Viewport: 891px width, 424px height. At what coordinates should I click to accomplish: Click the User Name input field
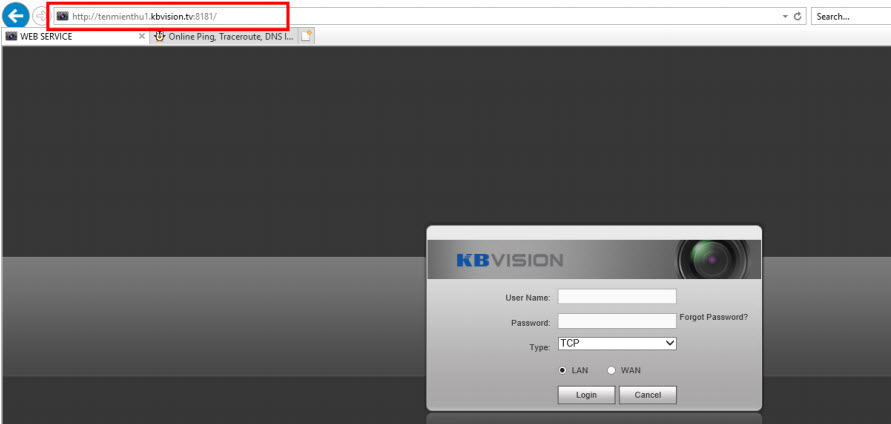[x=617, y=297]
